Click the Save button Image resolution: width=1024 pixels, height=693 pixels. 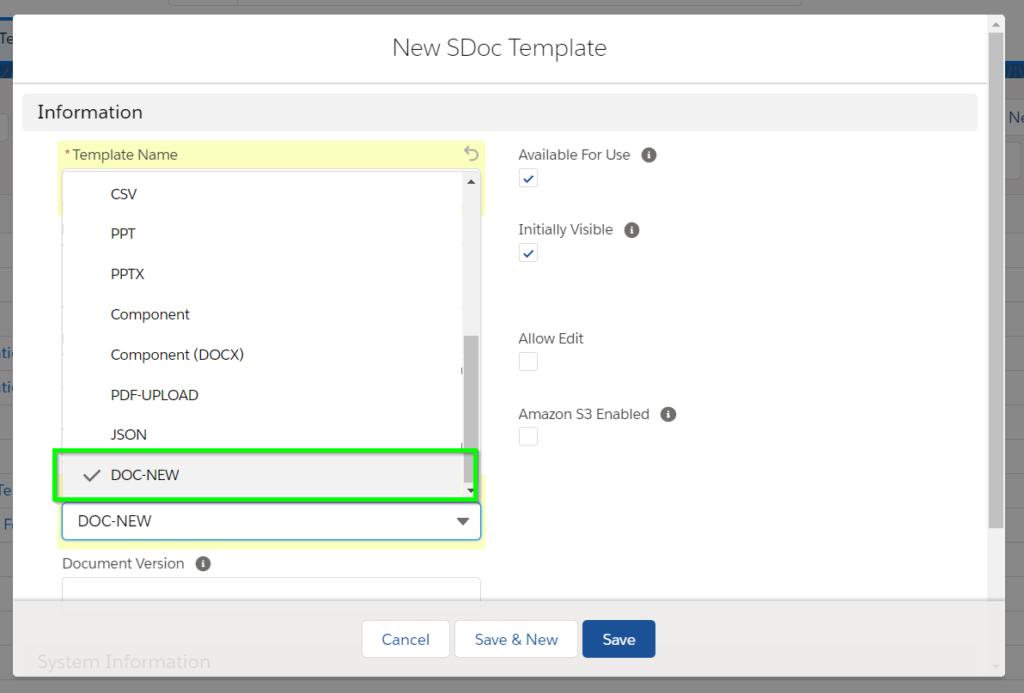click(618, 638)
